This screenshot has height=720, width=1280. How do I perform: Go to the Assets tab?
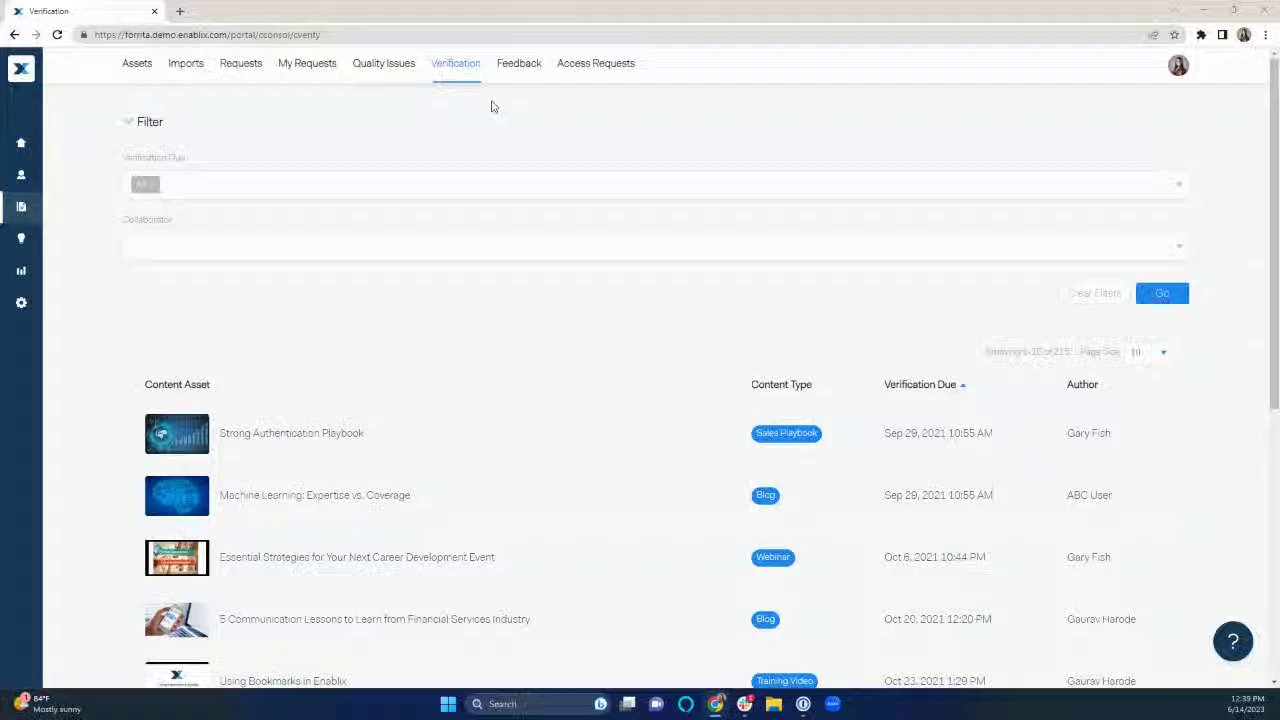137,63
